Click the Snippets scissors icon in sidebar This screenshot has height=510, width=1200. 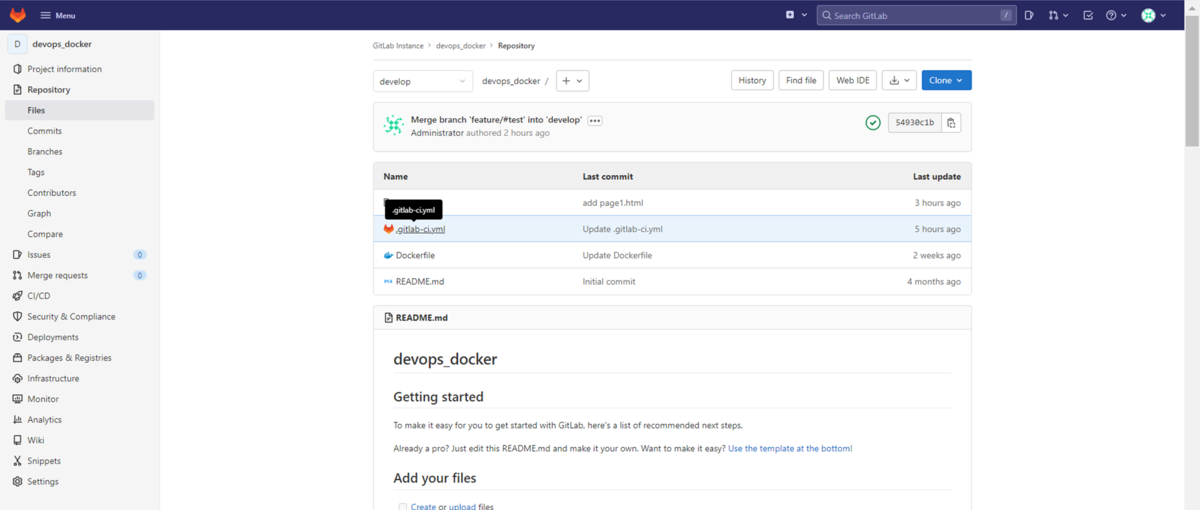17,461
